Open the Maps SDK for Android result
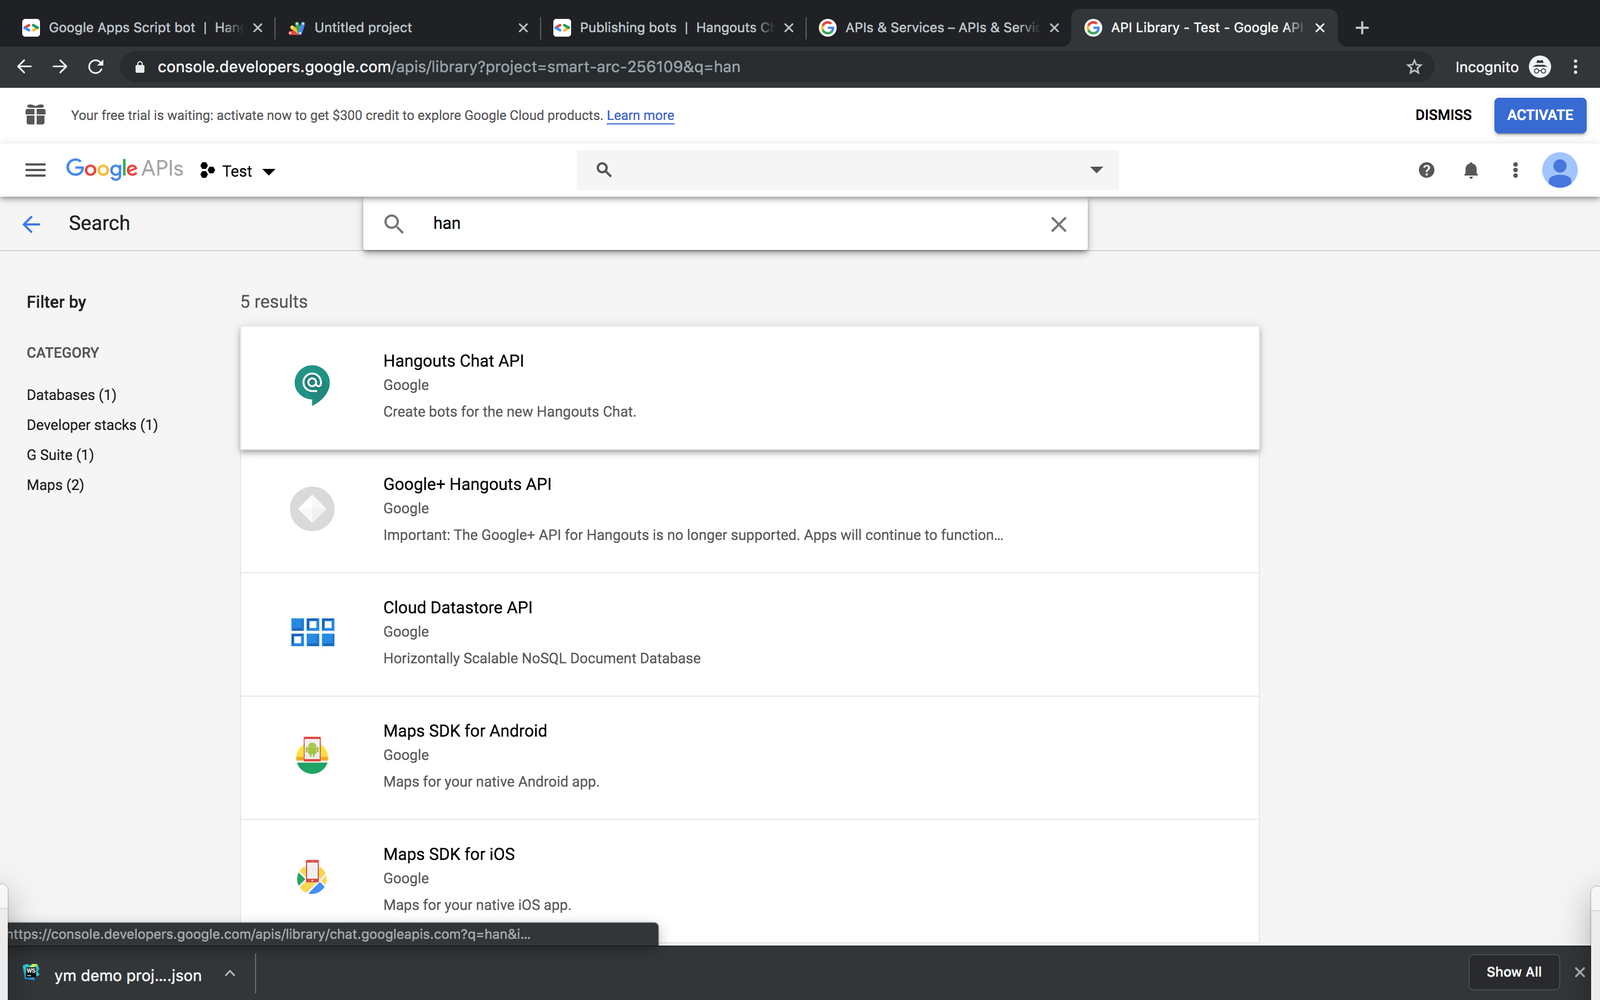 pyautogui.click(x=750, y=758)
